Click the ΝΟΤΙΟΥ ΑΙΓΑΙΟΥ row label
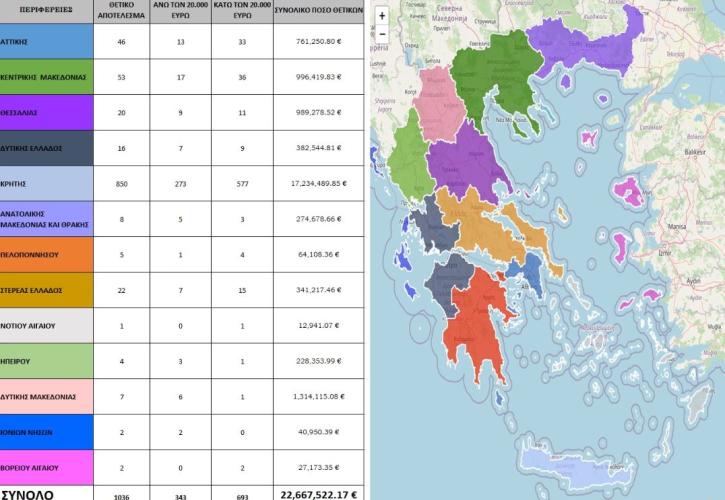The height and width of the screenshot is (500, 725). 46,326
